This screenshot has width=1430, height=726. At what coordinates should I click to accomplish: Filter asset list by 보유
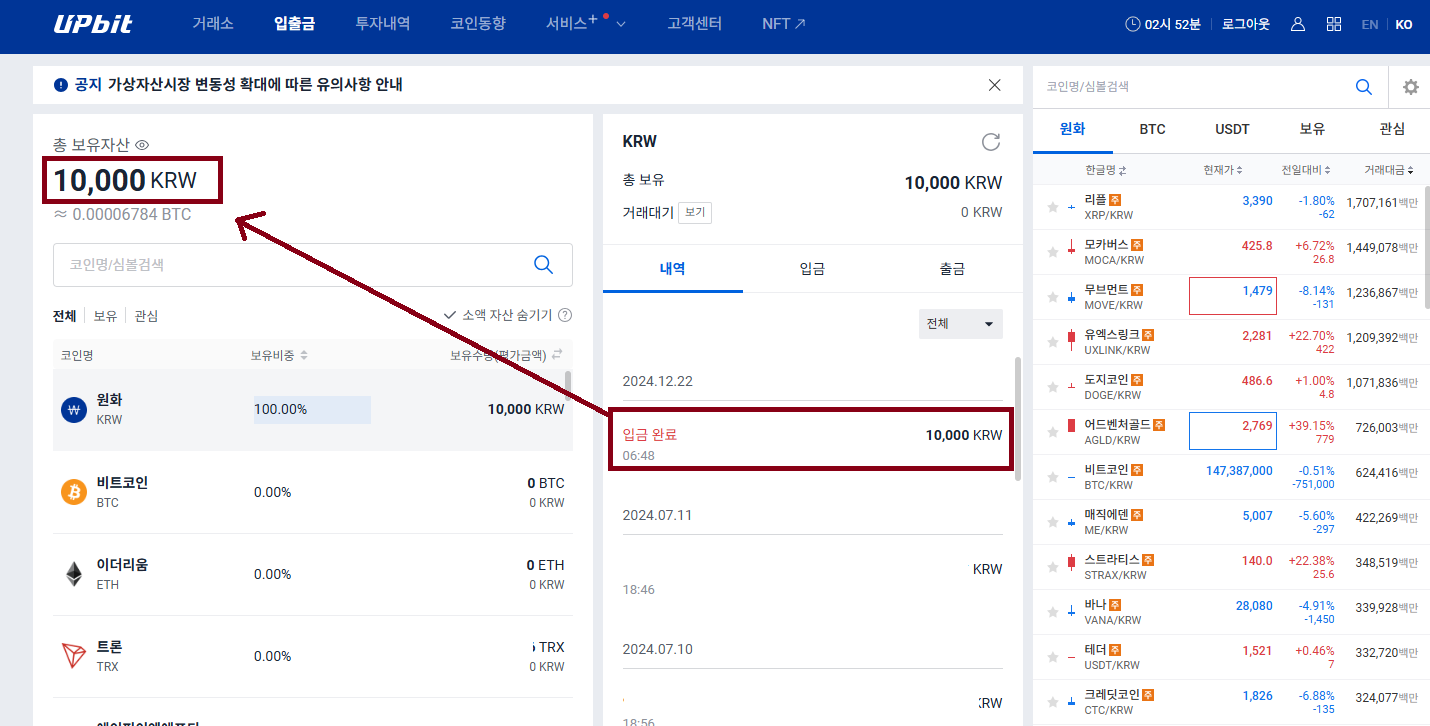105,316
